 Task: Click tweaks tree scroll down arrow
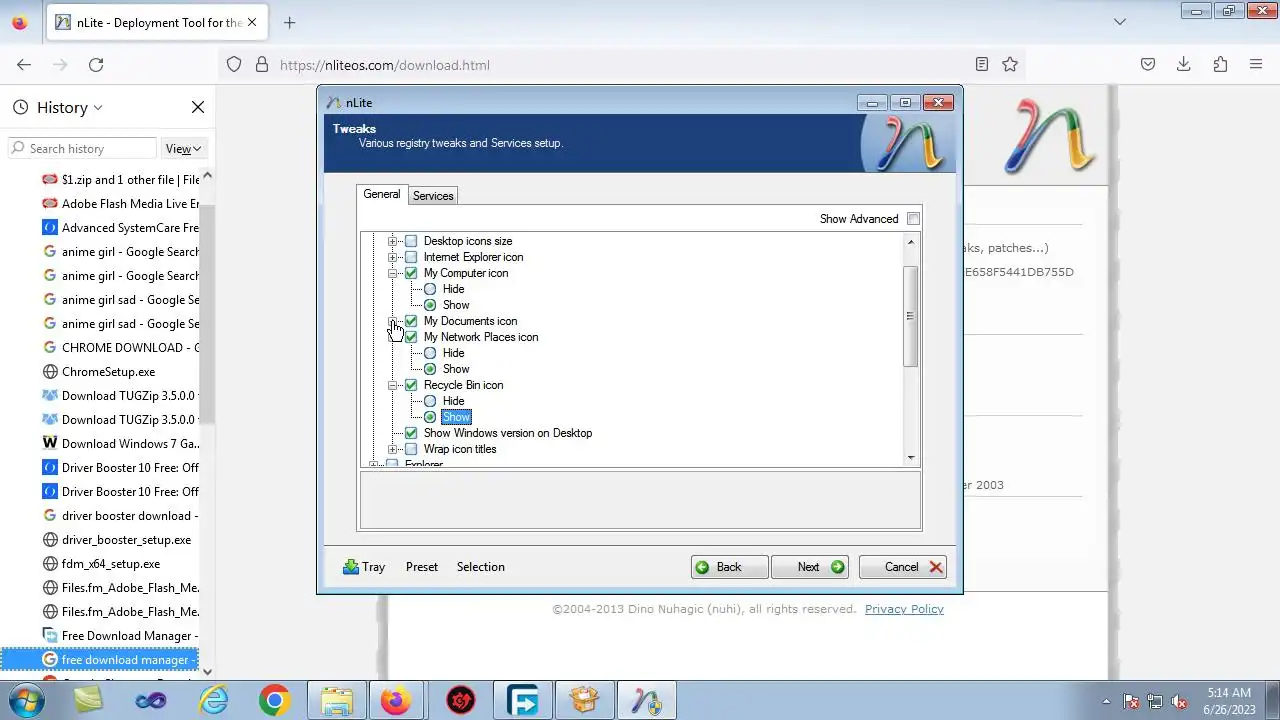point(910,458)
